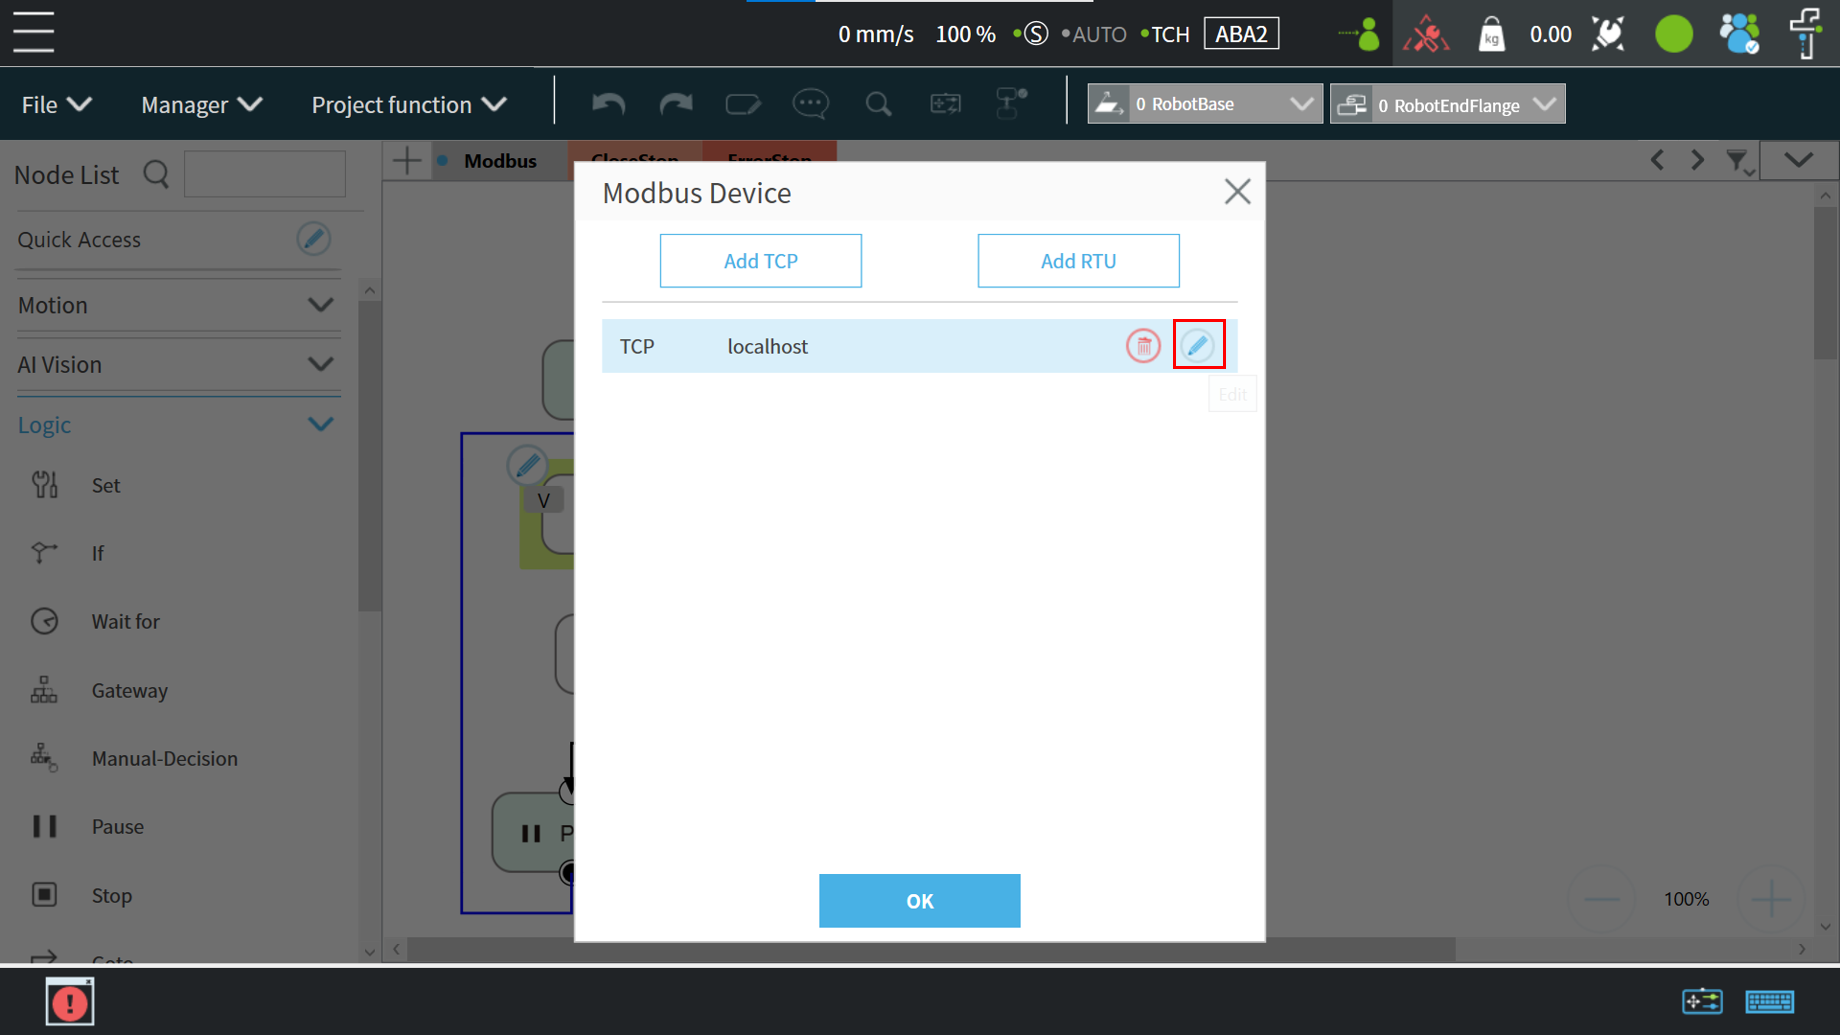The image size is (1840, 1035).
Task: Open the File menu
Action: coord(56,104)
